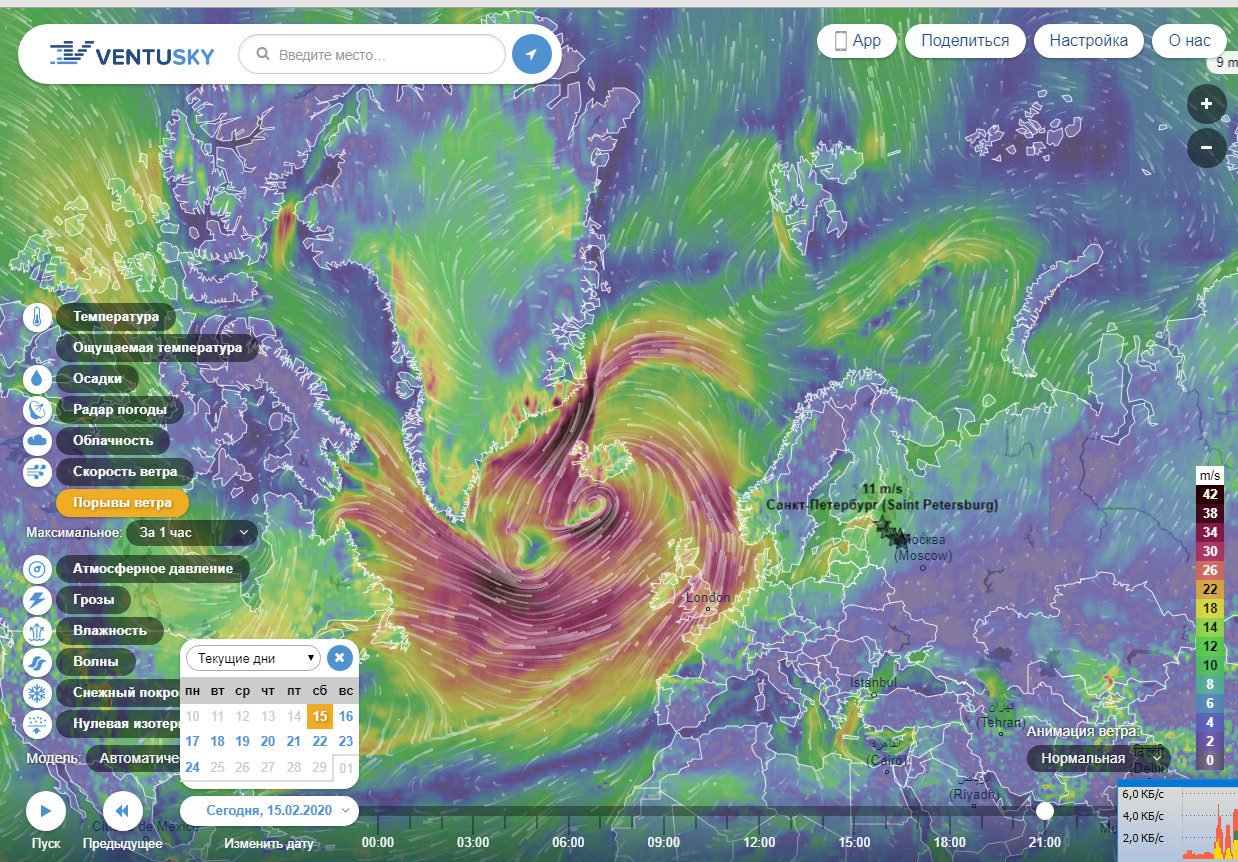Click the Поделиться button
The width and height of the screenshot is (1238, 862).
[964, 41]
